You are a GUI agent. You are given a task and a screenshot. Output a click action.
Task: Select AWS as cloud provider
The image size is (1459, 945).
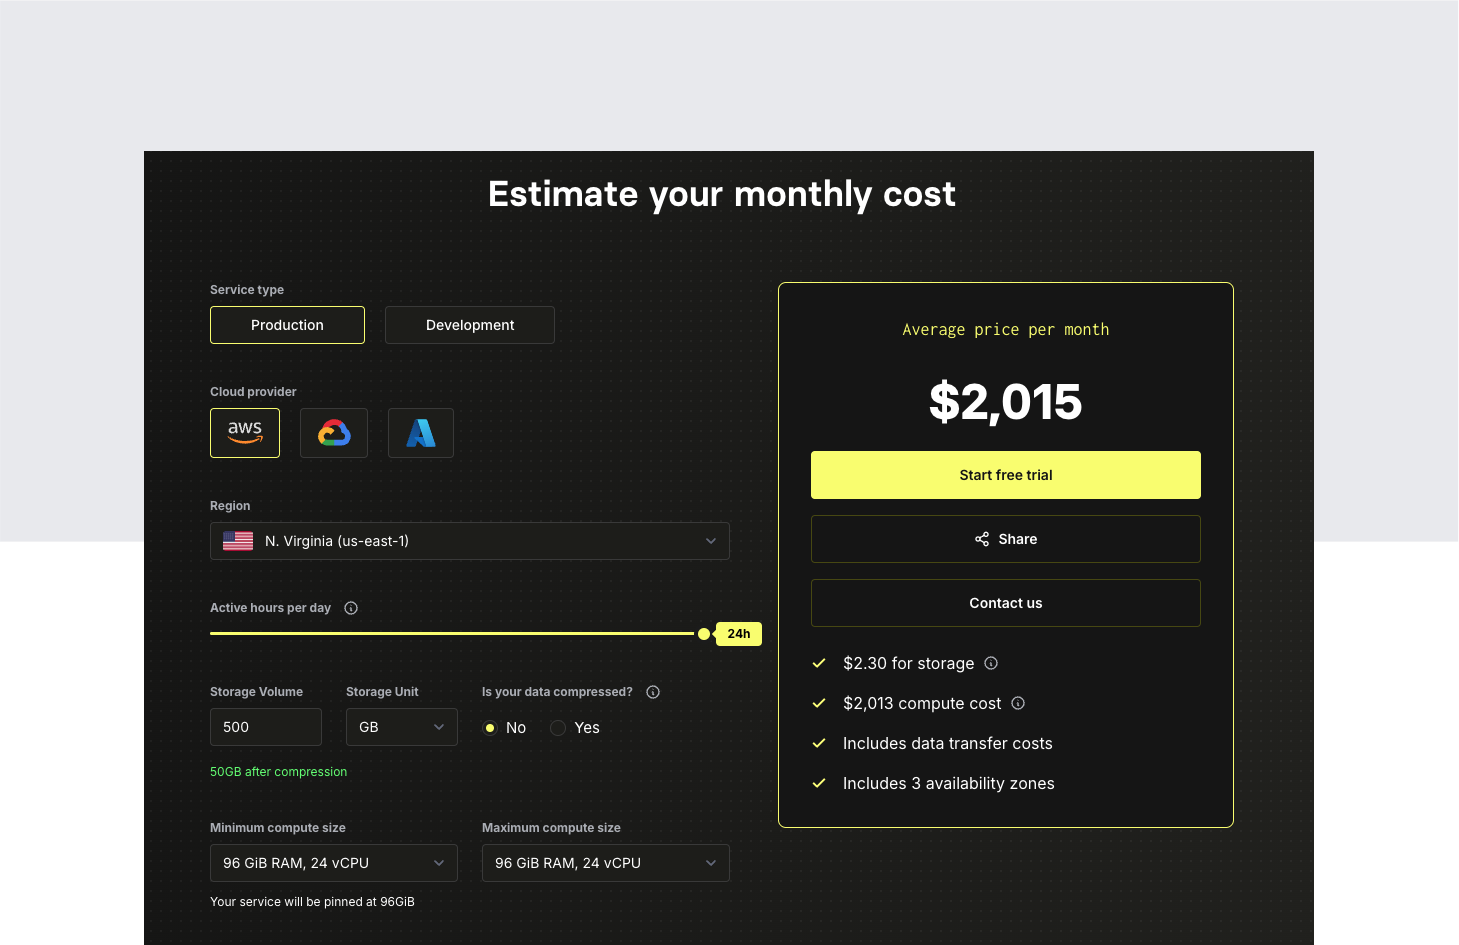pyautogui.click(x=245, y=433)
